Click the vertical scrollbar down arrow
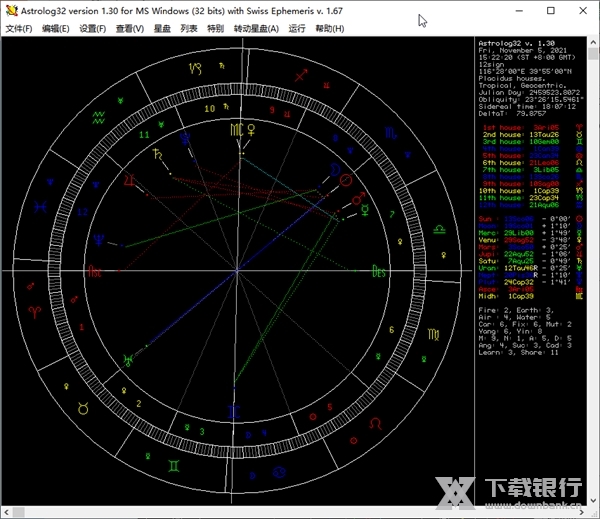This screenshot has height=519, width=600. (593, 500)
